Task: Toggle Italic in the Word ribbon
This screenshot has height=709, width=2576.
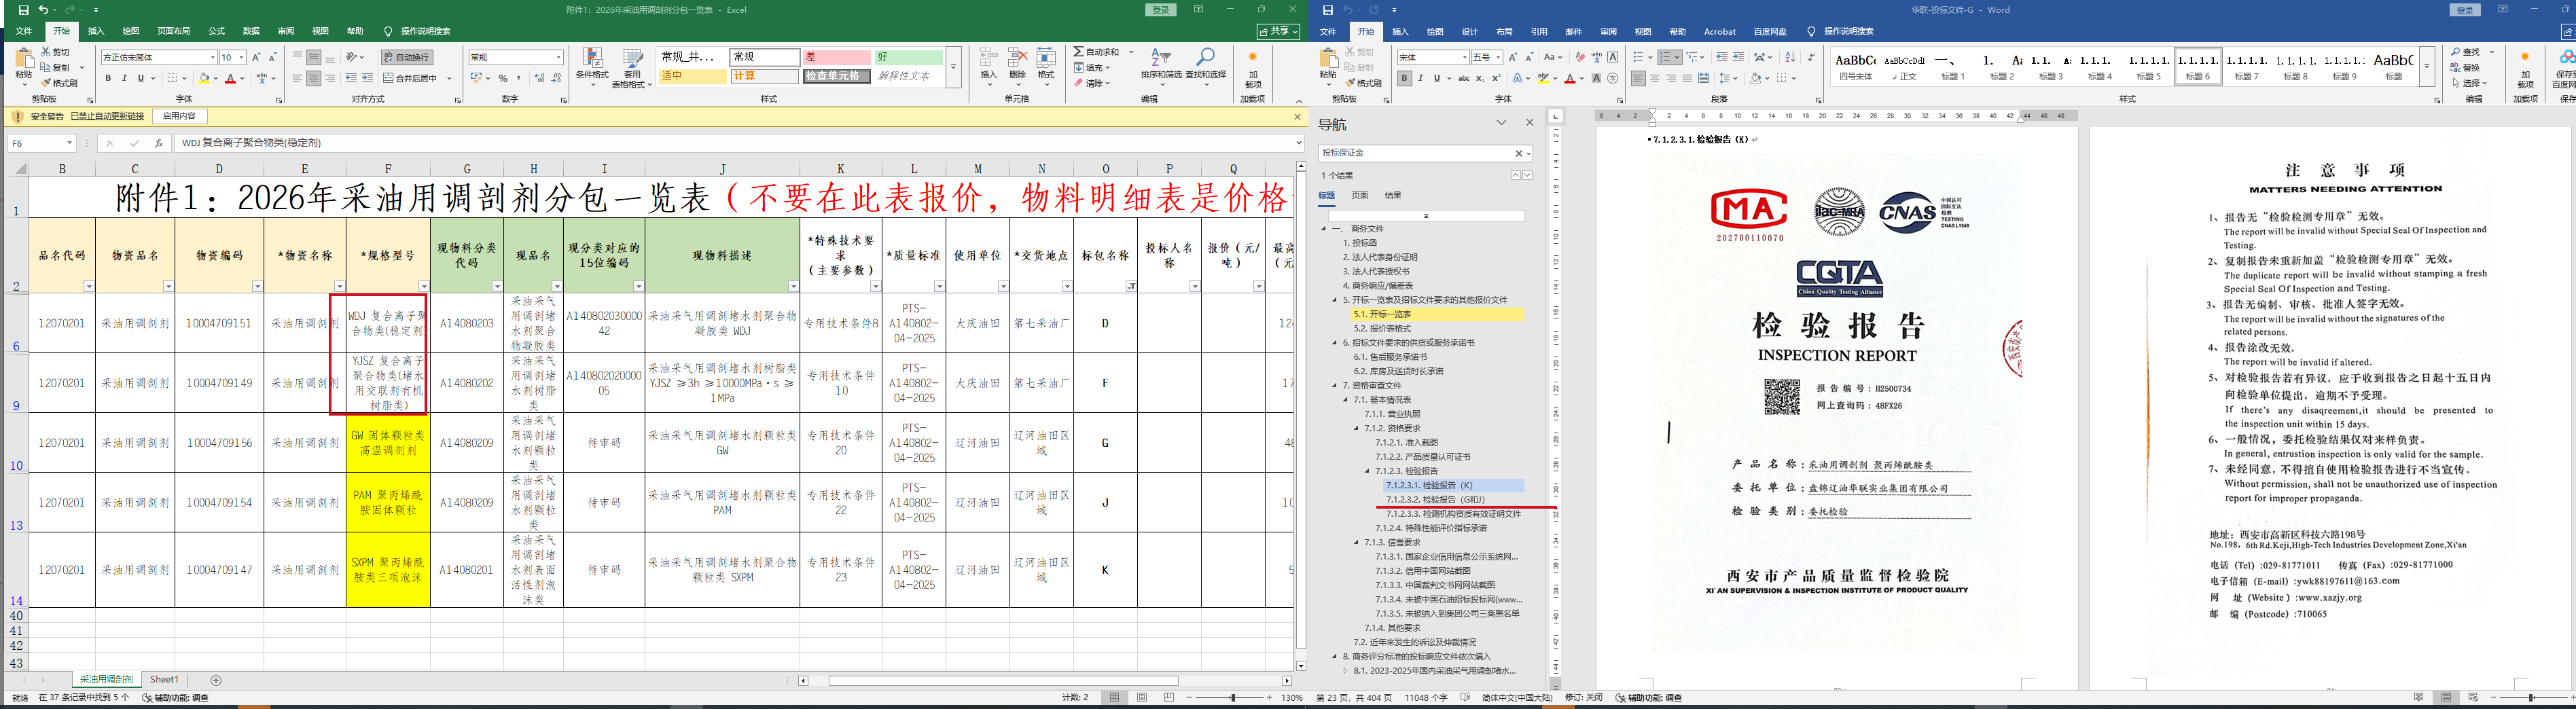Action: click(x=1420, y=78)
